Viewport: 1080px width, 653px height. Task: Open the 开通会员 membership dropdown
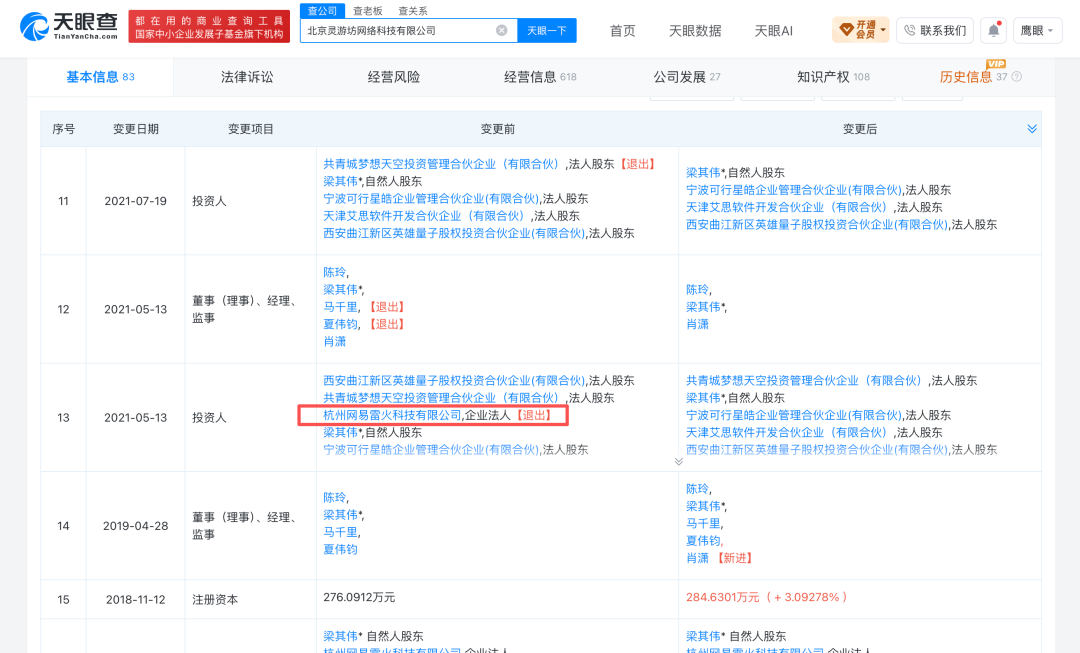coord(861,30)
